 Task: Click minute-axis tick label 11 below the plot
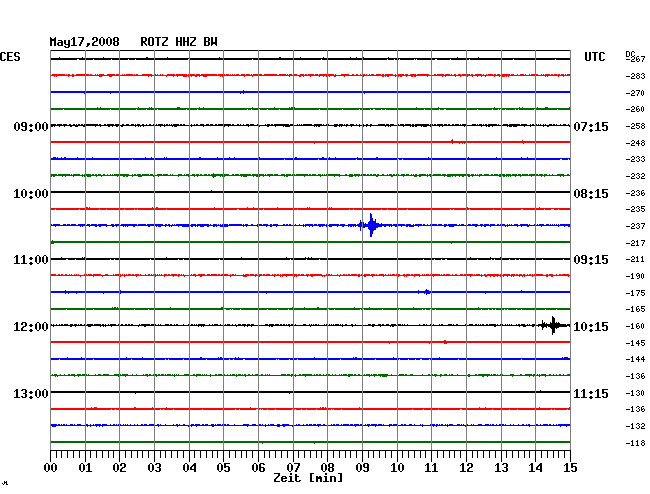point(432,468)
